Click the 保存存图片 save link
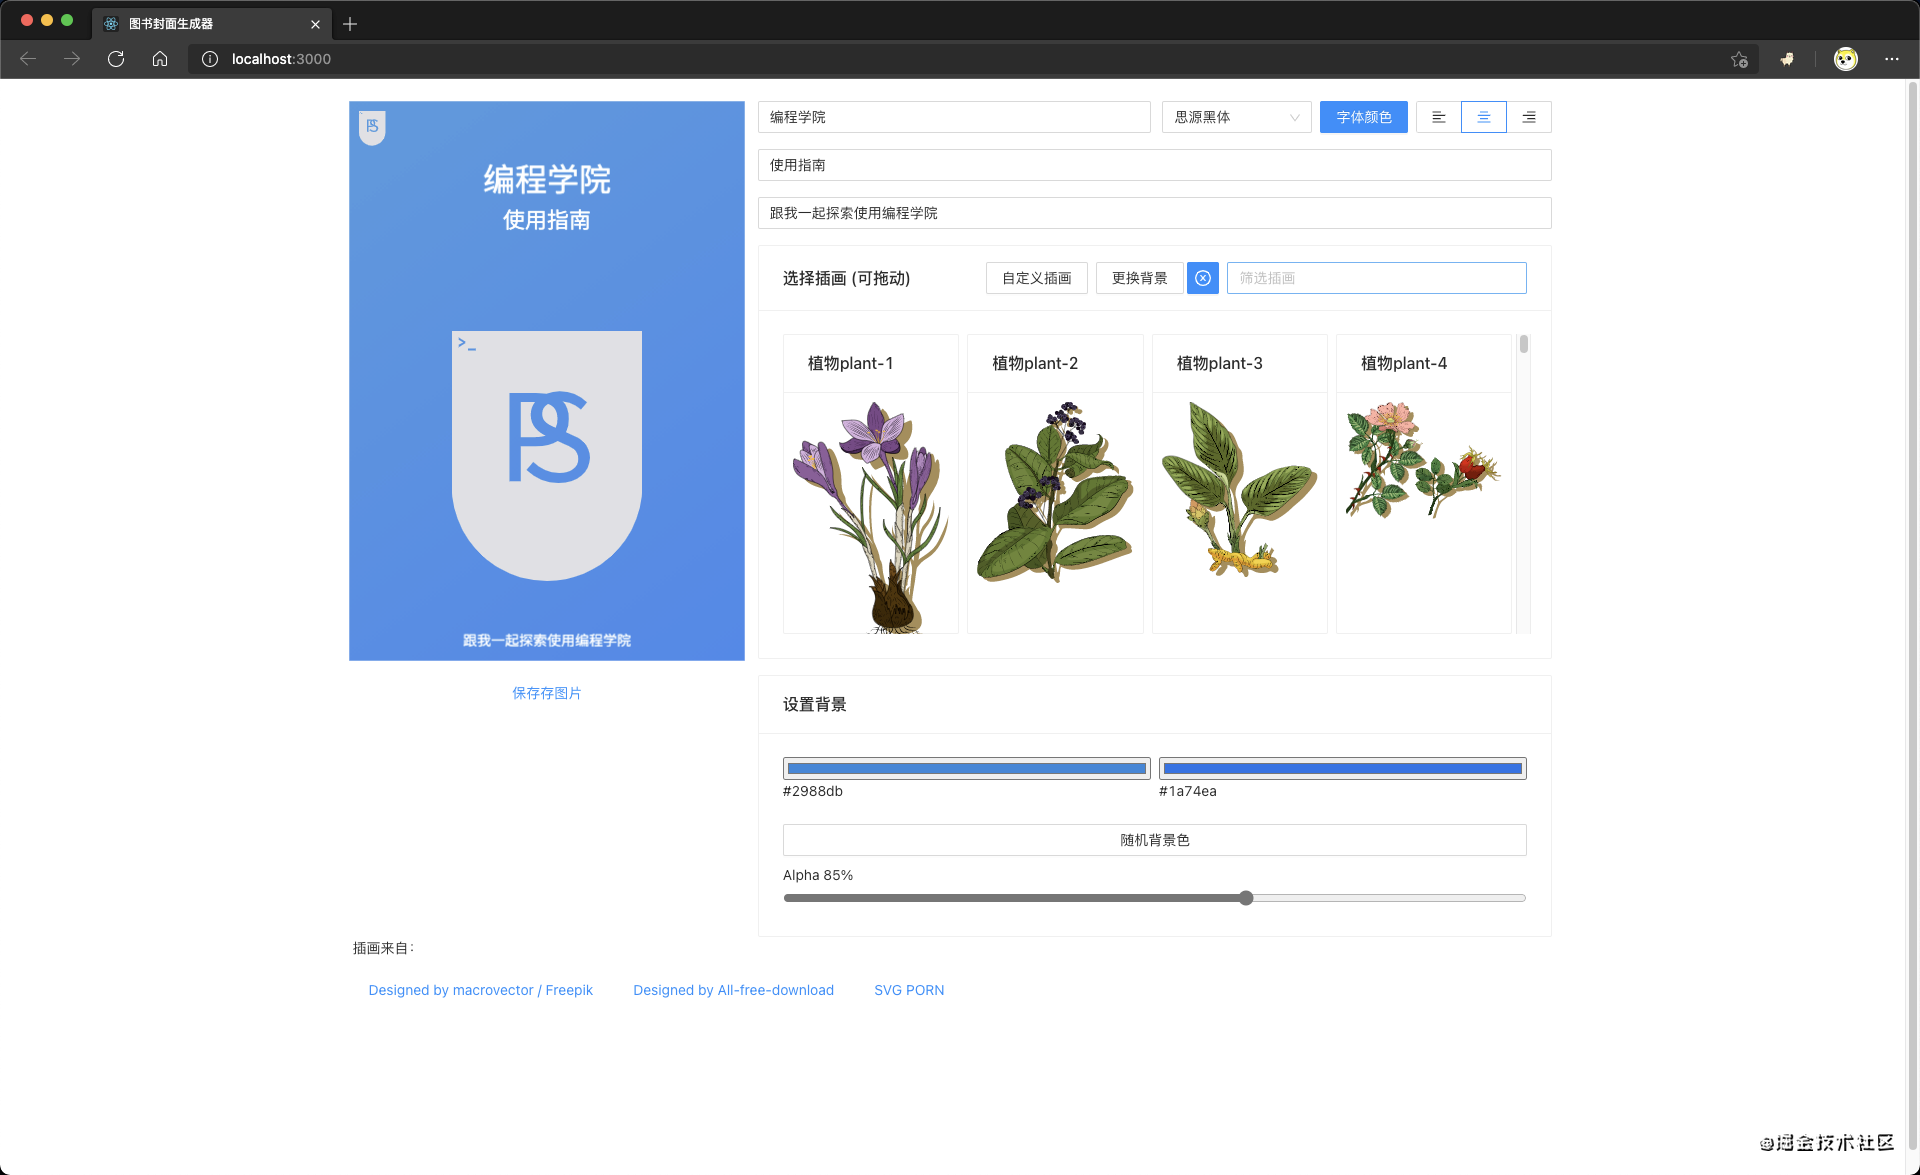 point(546,693)
